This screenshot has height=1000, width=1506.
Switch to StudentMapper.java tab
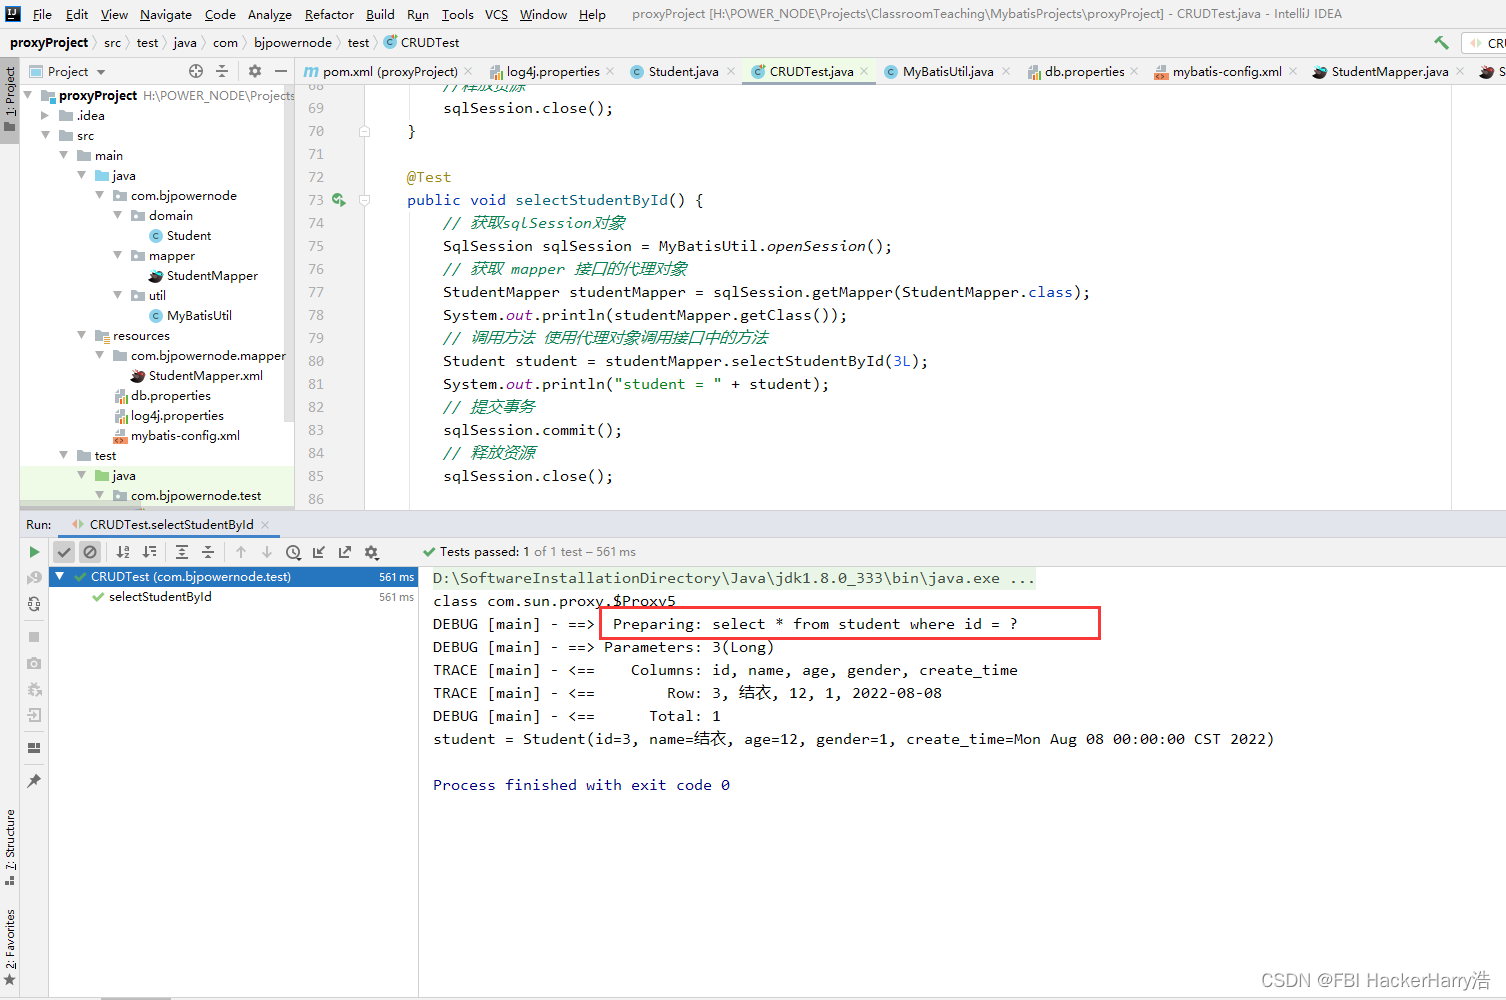click(1389, 71)
